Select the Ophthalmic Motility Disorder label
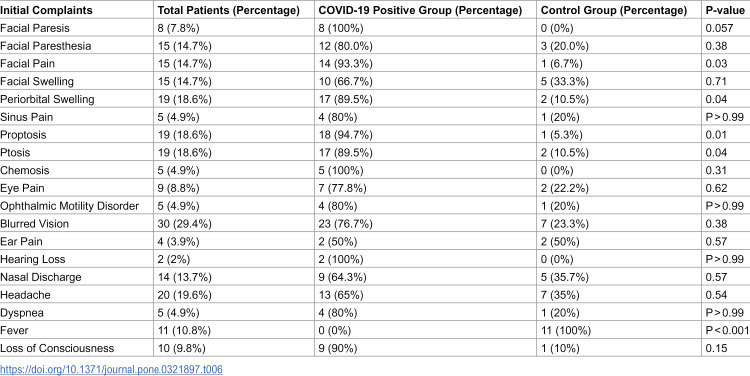This screenshot has width=750, height=376. point(69,206)
